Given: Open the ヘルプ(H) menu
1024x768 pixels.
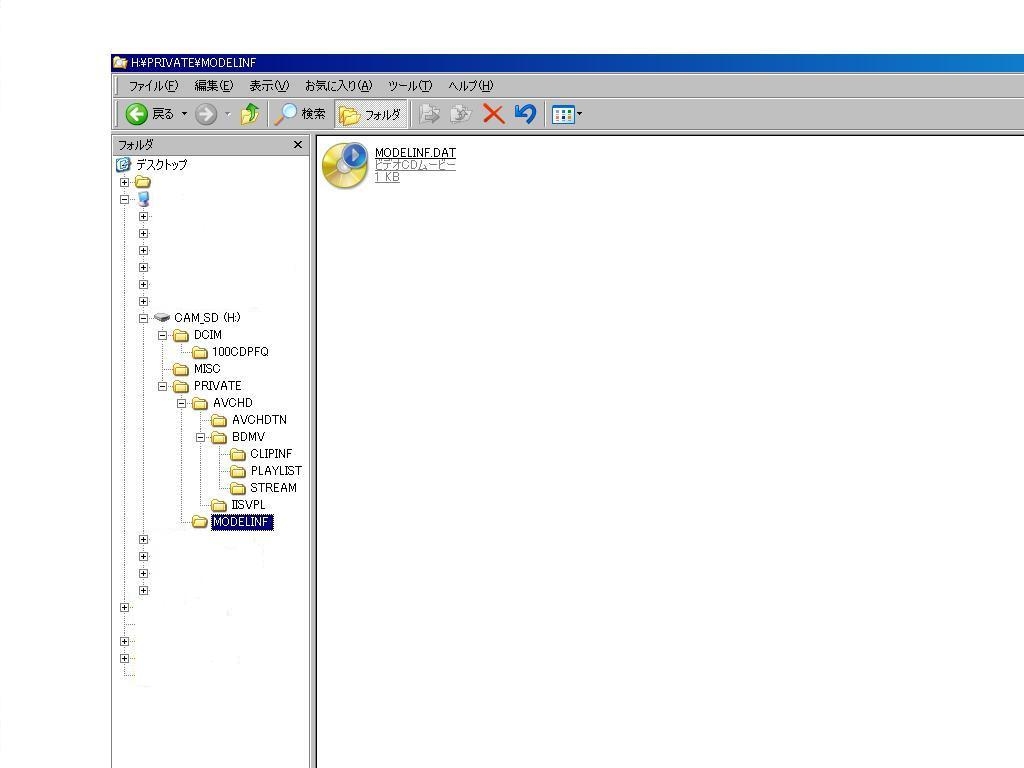Looking at the screenshot, I should (x=470, y=86).
